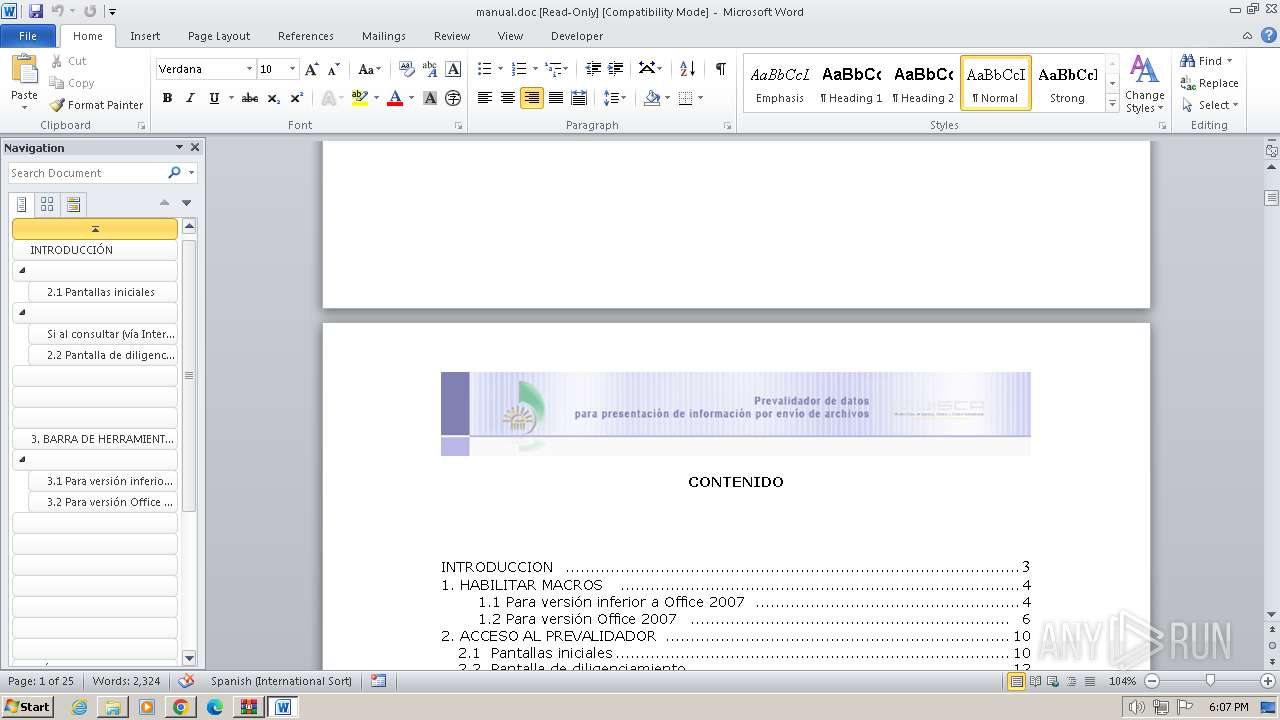This screenshot has width=1280, height=720.
Task: Open the Font name dropdown
Action: pos(249,69)
